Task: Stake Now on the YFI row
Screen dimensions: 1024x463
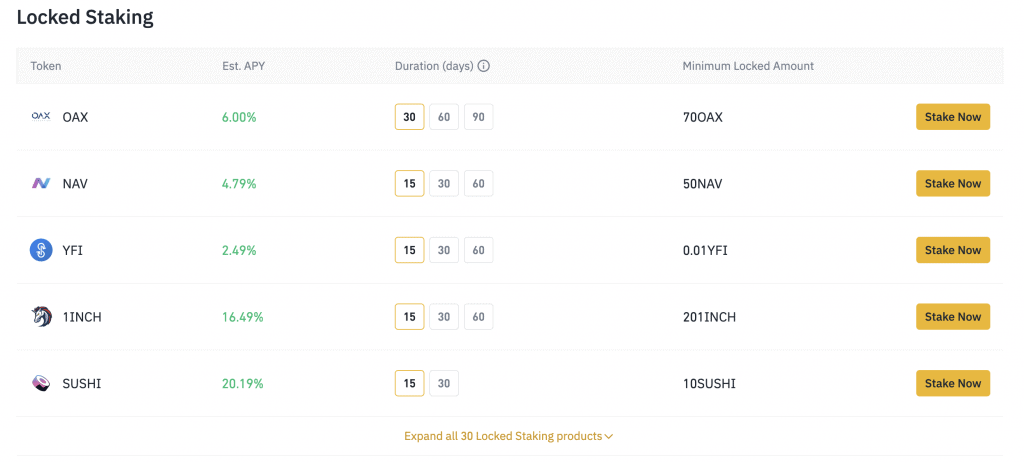Action: (x=953, y=250)
